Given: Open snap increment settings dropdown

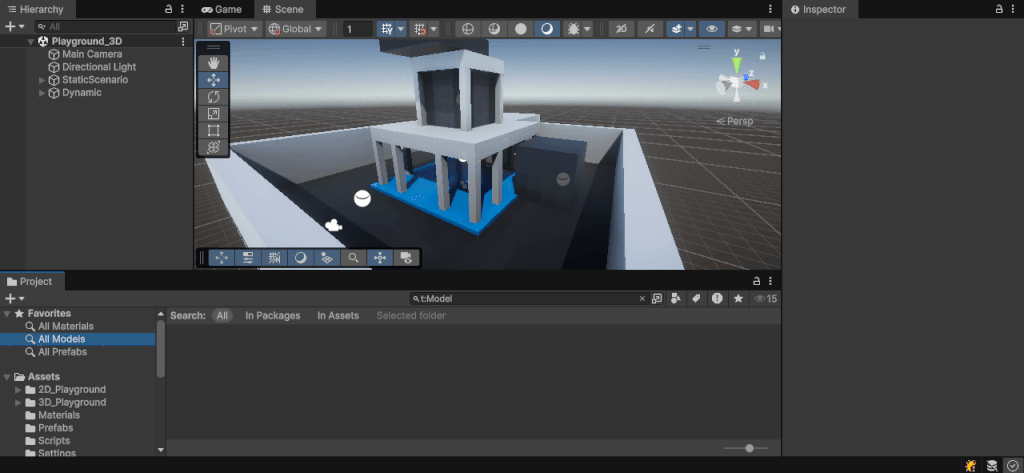Looking at the screenshot, I should click(433, 29).
